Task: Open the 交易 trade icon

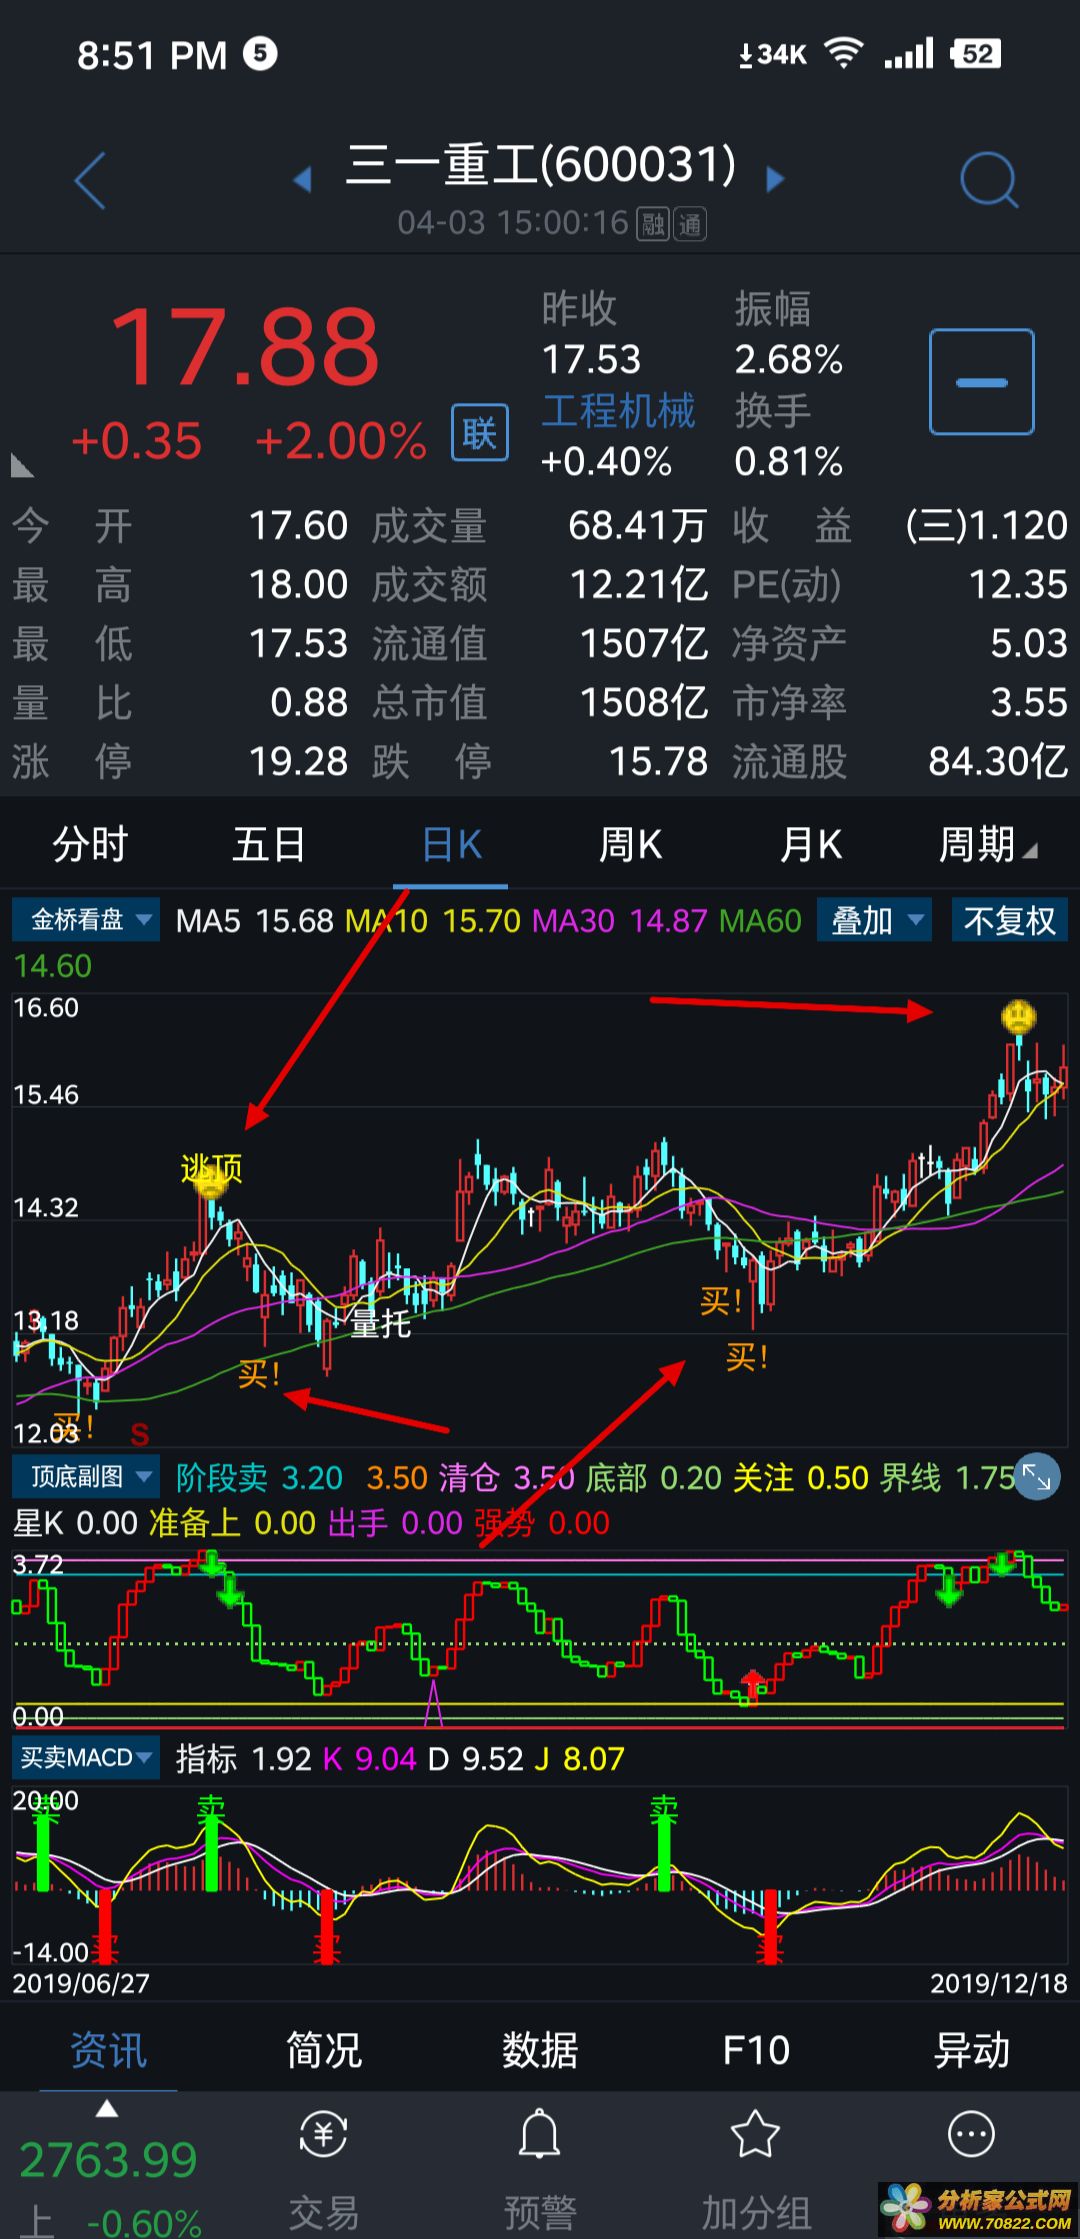Action: point(323,2135)
